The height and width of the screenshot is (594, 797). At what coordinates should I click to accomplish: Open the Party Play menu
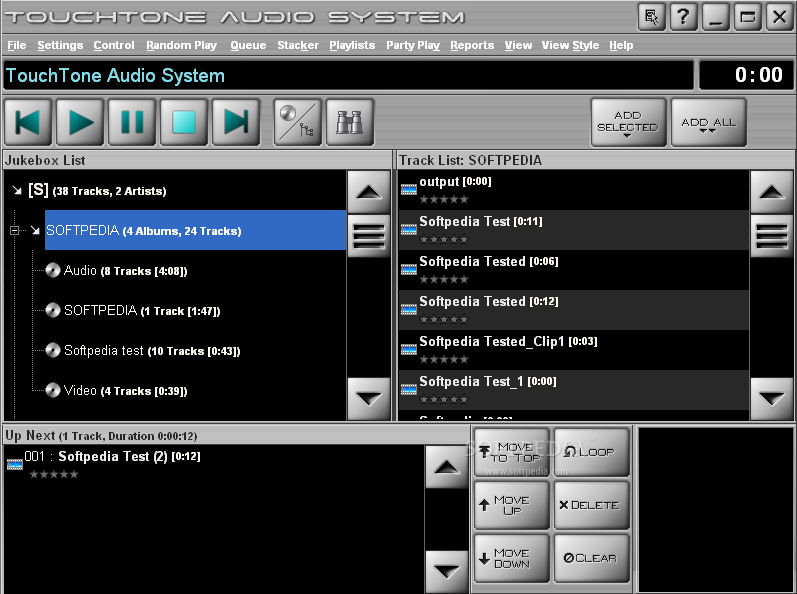click(x=413, y=45)
